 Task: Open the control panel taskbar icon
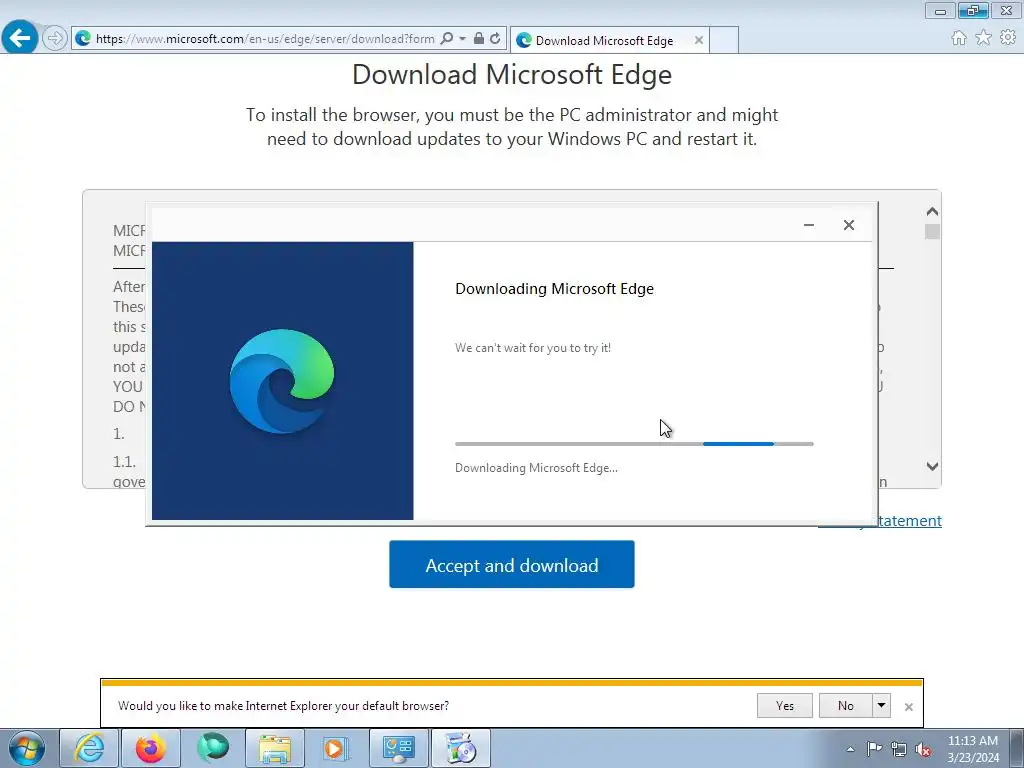point(398,748)
